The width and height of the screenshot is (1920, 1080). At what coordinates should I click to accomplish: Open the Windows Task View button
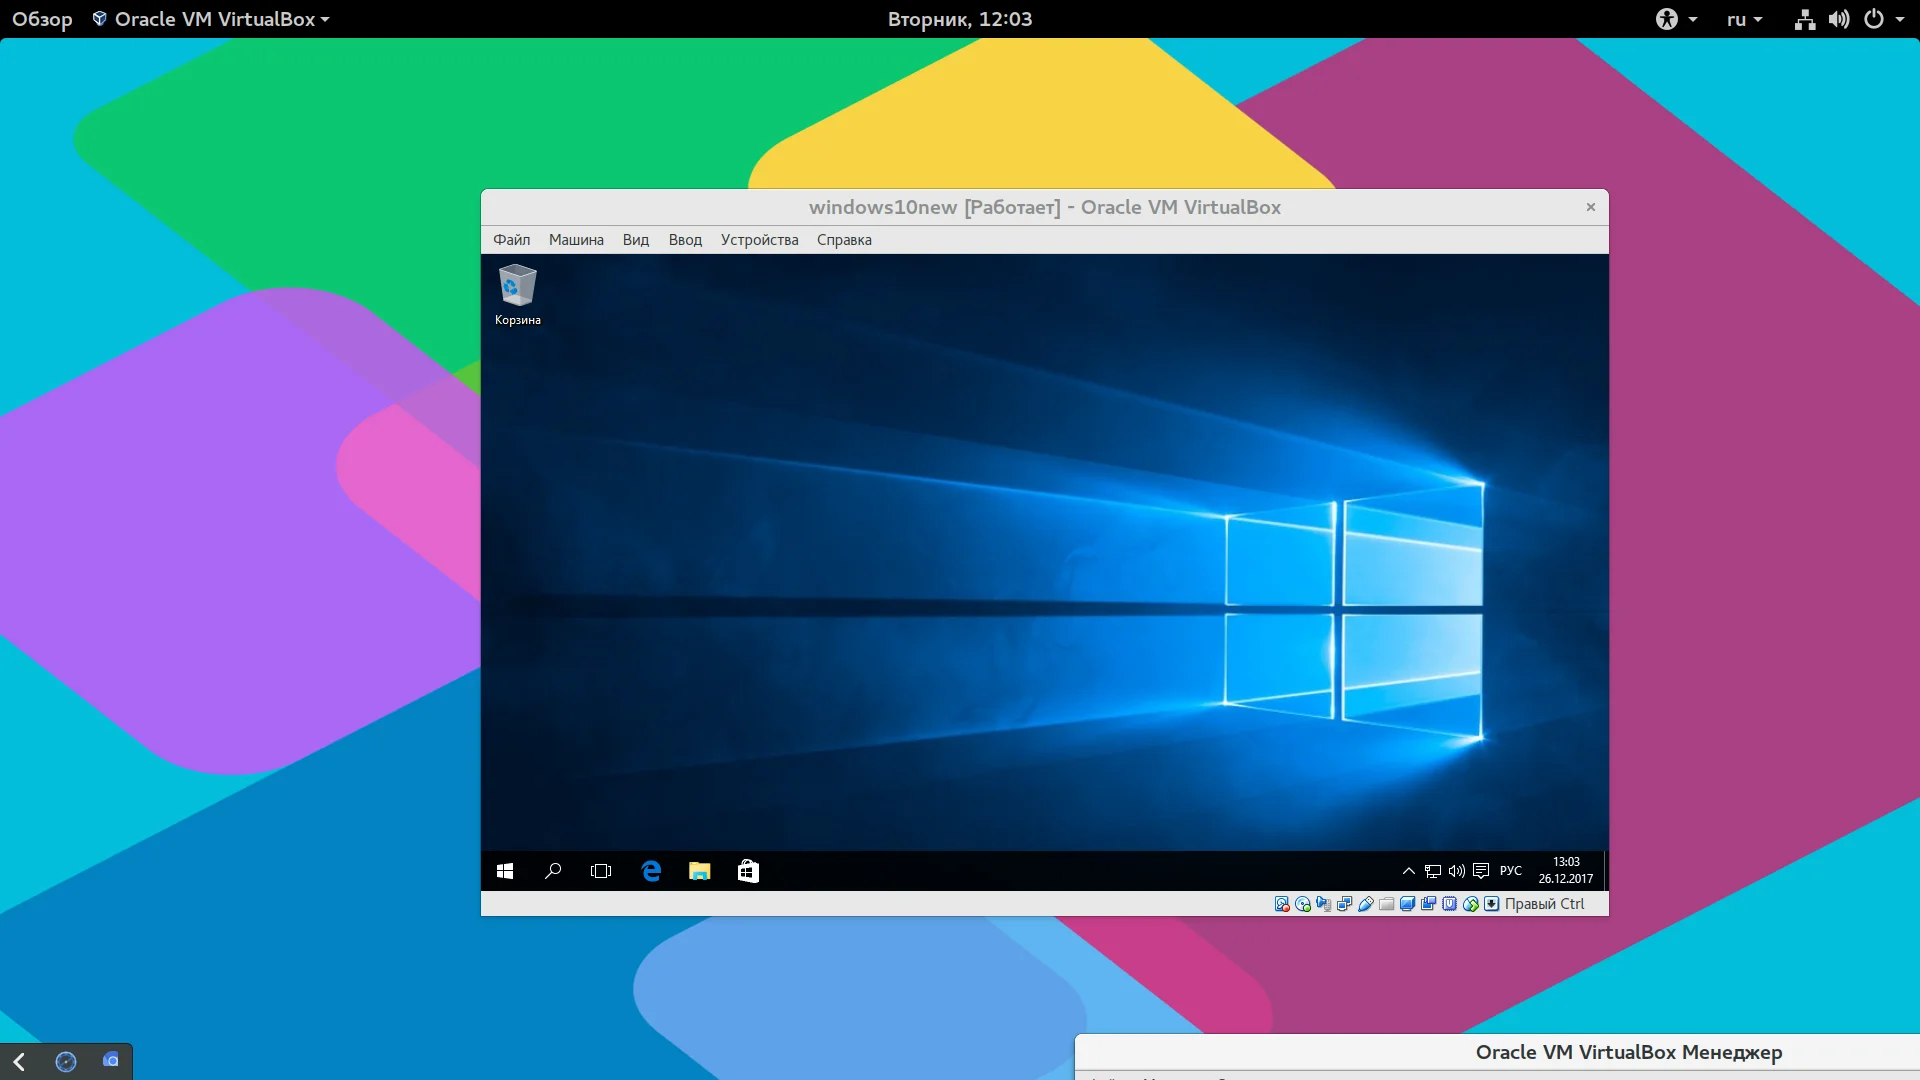[x=601, y=871]
